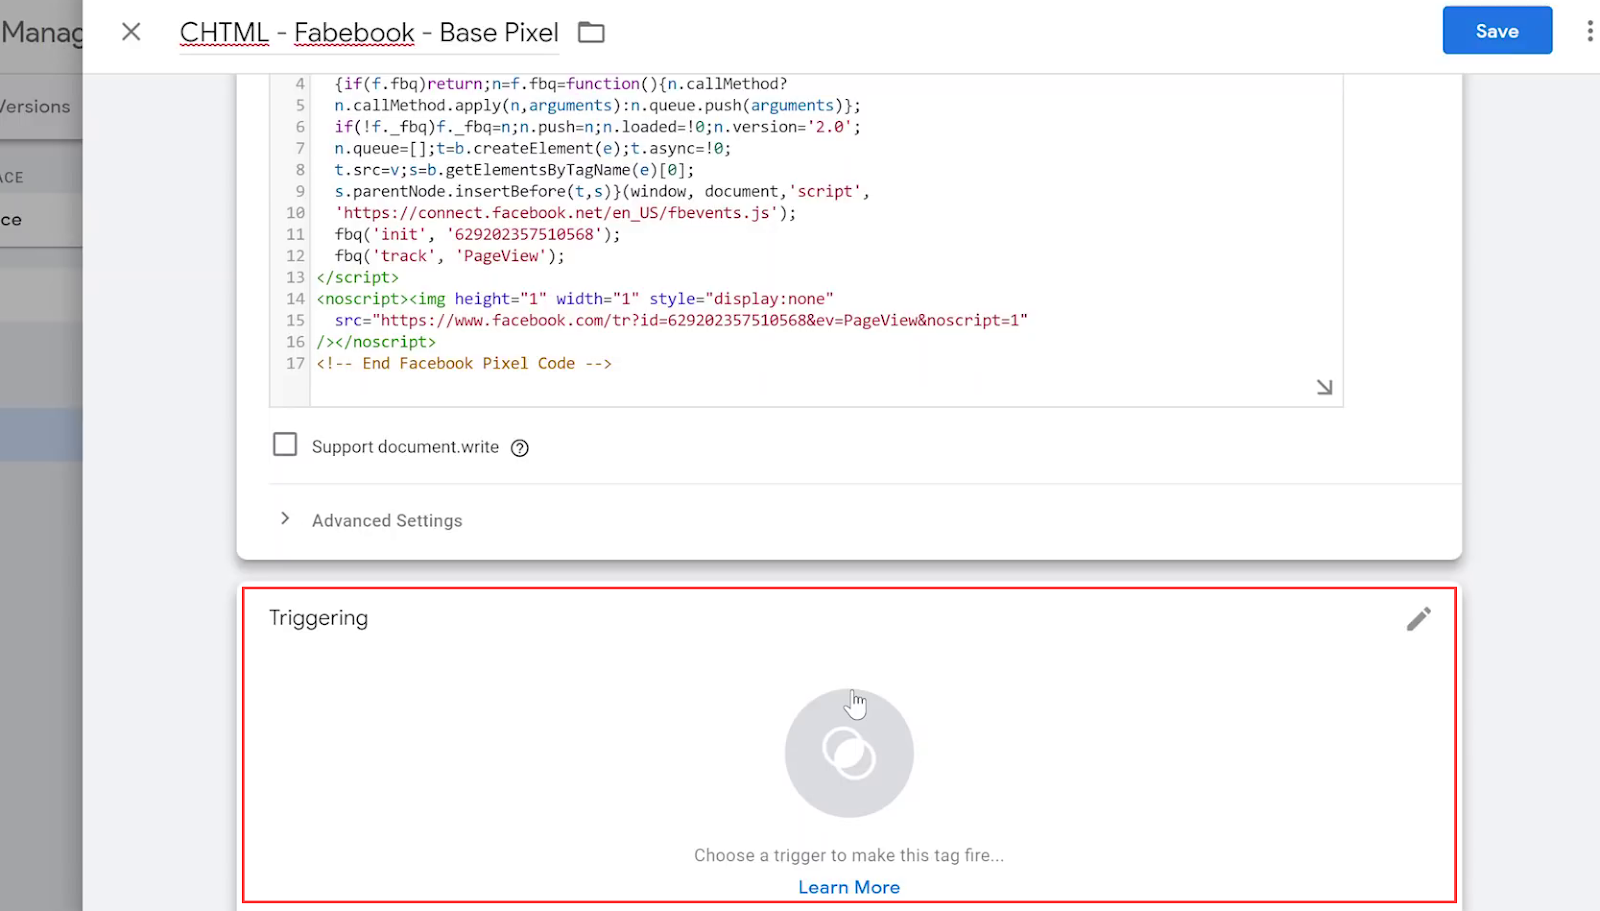
Task: Click the src facebook.com/tr URL line
Action: coord(681,321)
